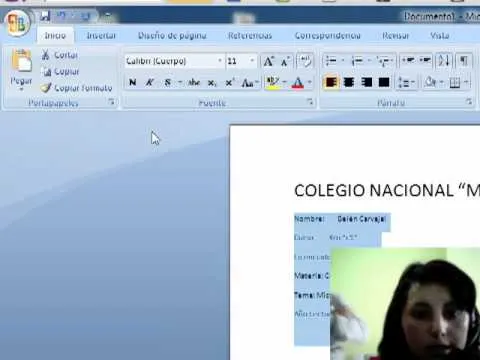Toggle superscript x² formatting
480x360 pixels.
pyautogui.click(x=229, y=82)
